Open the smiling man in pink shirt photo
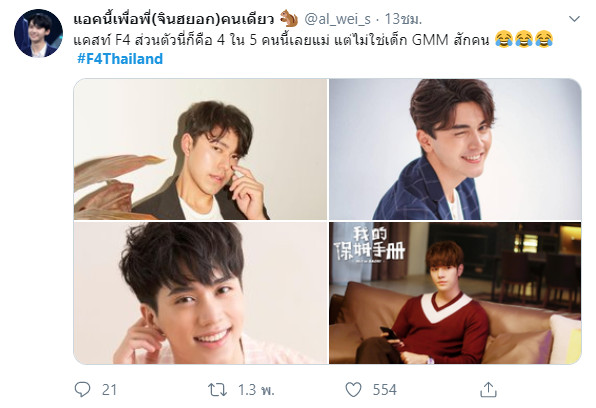 [x=200, y=293]
